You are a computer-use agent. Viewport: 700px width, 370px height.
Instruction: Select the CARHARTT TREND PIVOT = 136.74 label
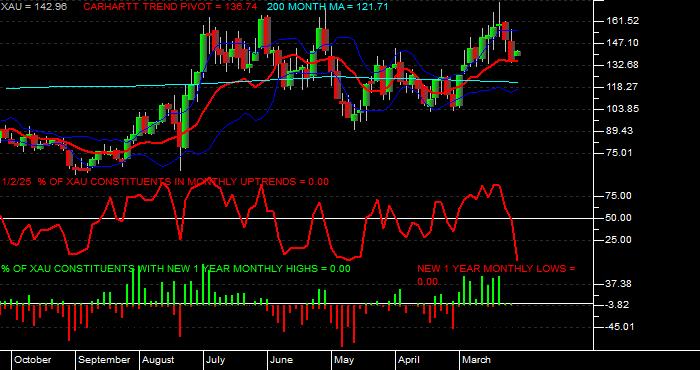pos(170,7)
